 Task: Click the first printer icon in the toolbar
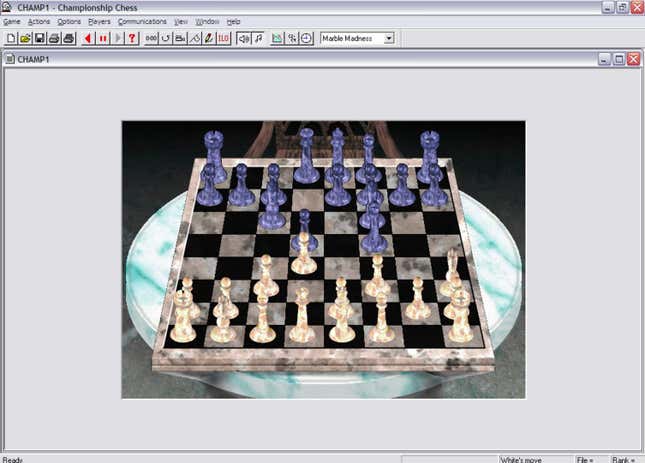[54, 39]
